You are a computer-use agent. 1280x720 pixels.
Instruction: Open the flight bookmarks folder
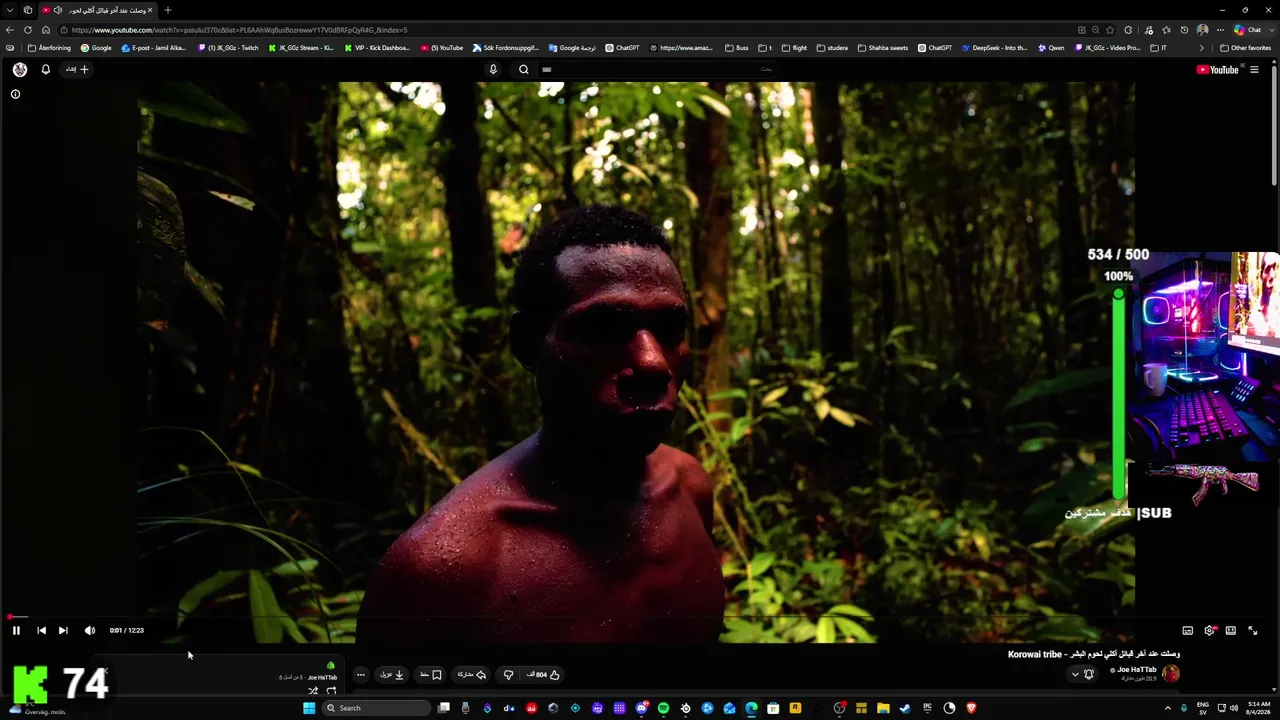pos(794,48)
